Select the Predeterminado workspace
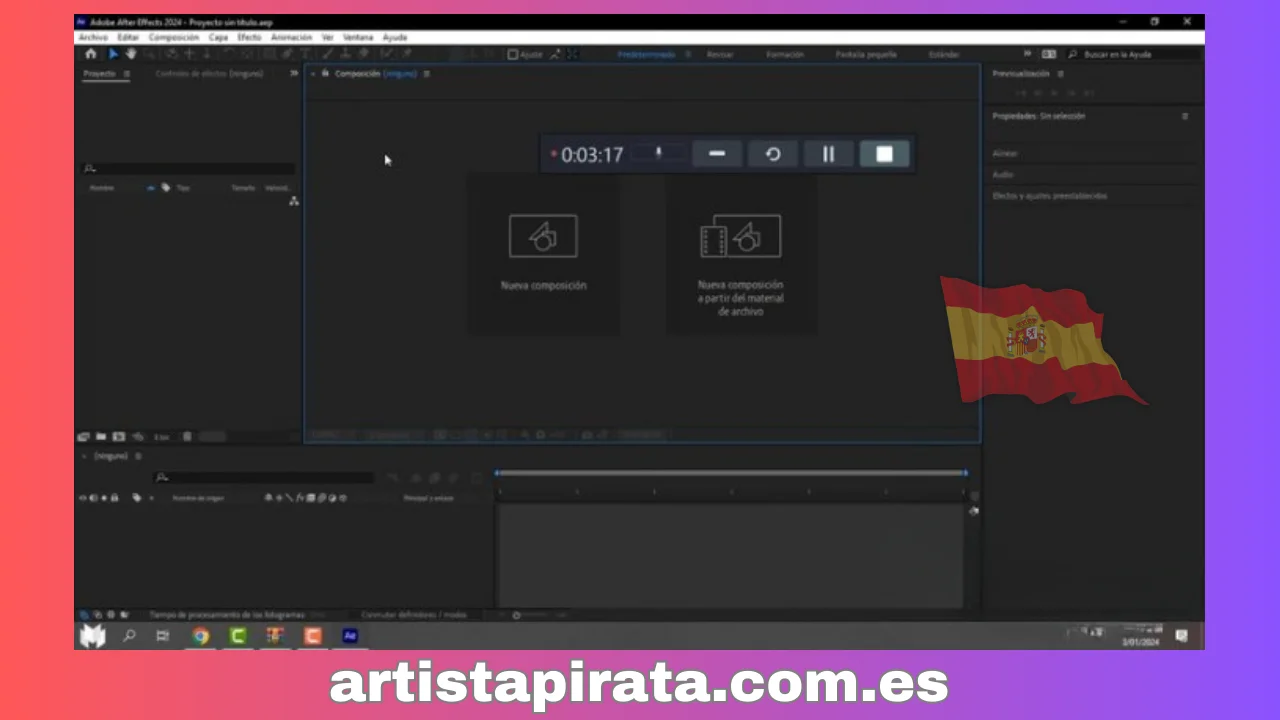The width and height of the screenshot is (1280, 720). pyautogui.click(x=647, y=54)
